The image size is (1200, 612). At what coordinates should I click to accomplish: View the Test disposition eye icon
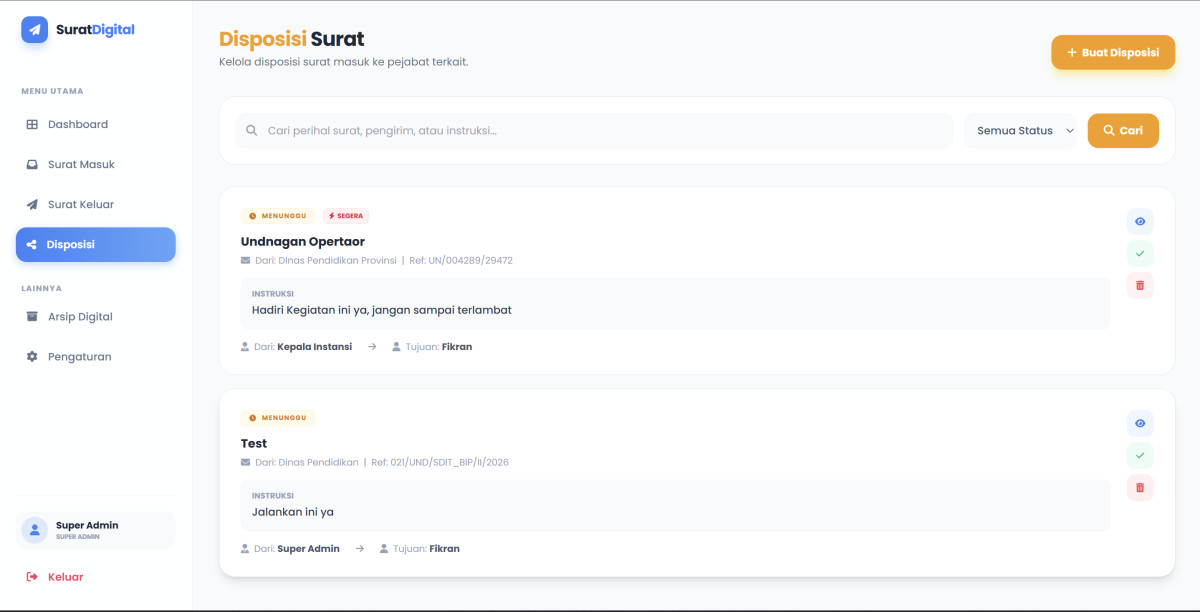tap(1140, 424)
